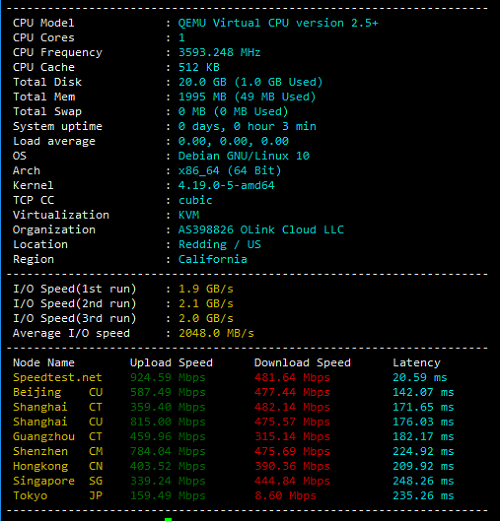Click the California region value
Screen dimensions: 500x521
pos(213,259)
